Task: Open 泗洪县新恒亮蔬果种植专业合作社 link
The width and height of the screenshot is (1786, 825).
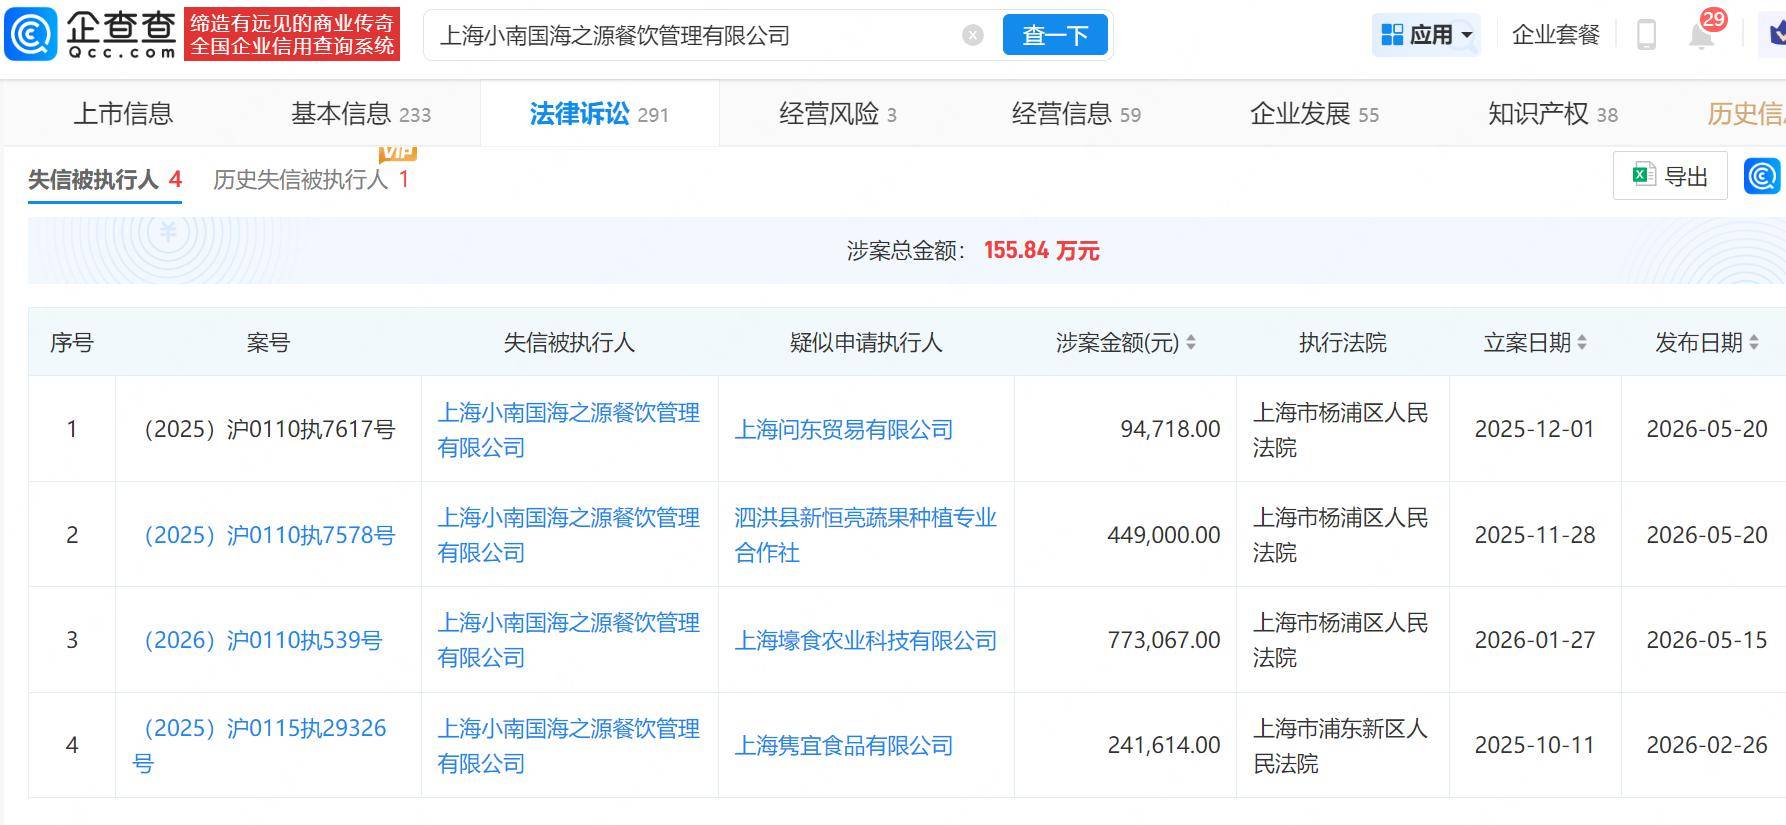Action: 866,535
